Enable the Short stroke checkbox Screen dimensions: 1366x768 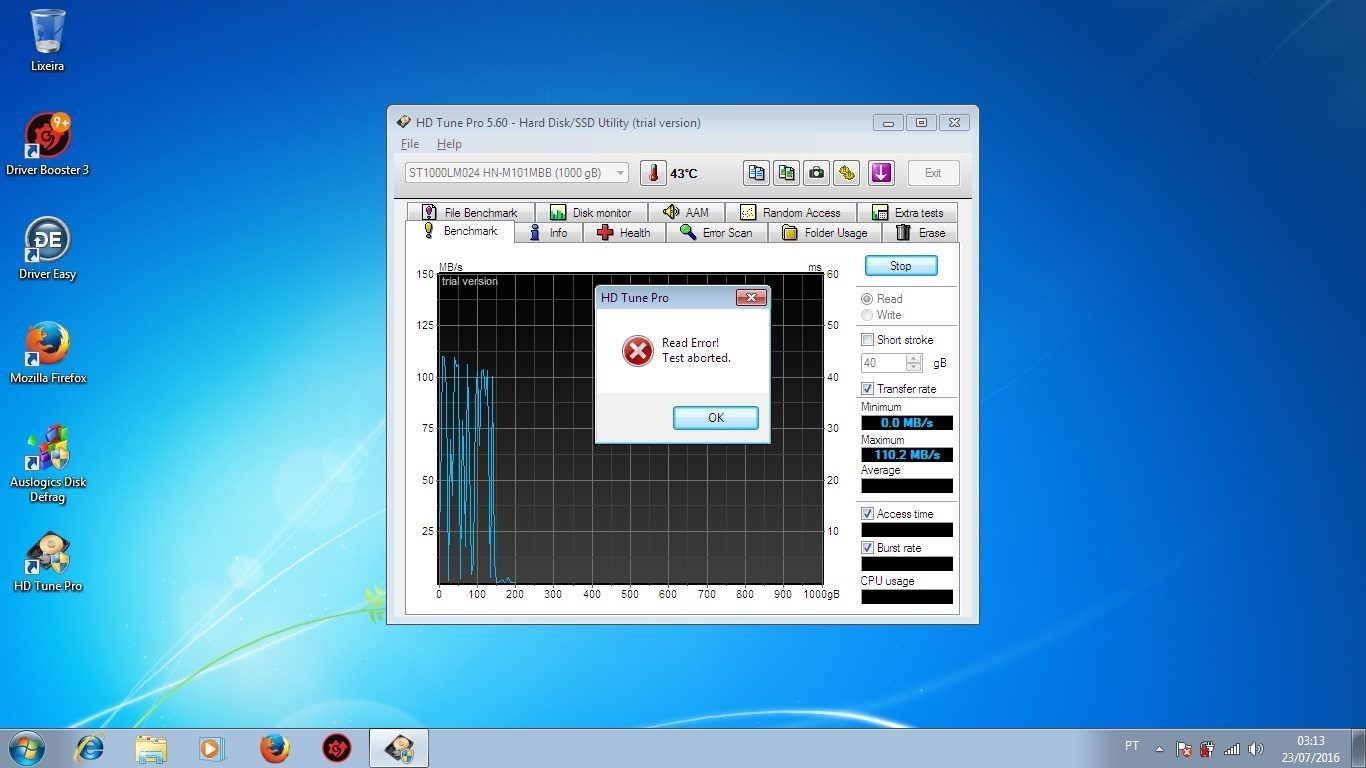(867, 340)
